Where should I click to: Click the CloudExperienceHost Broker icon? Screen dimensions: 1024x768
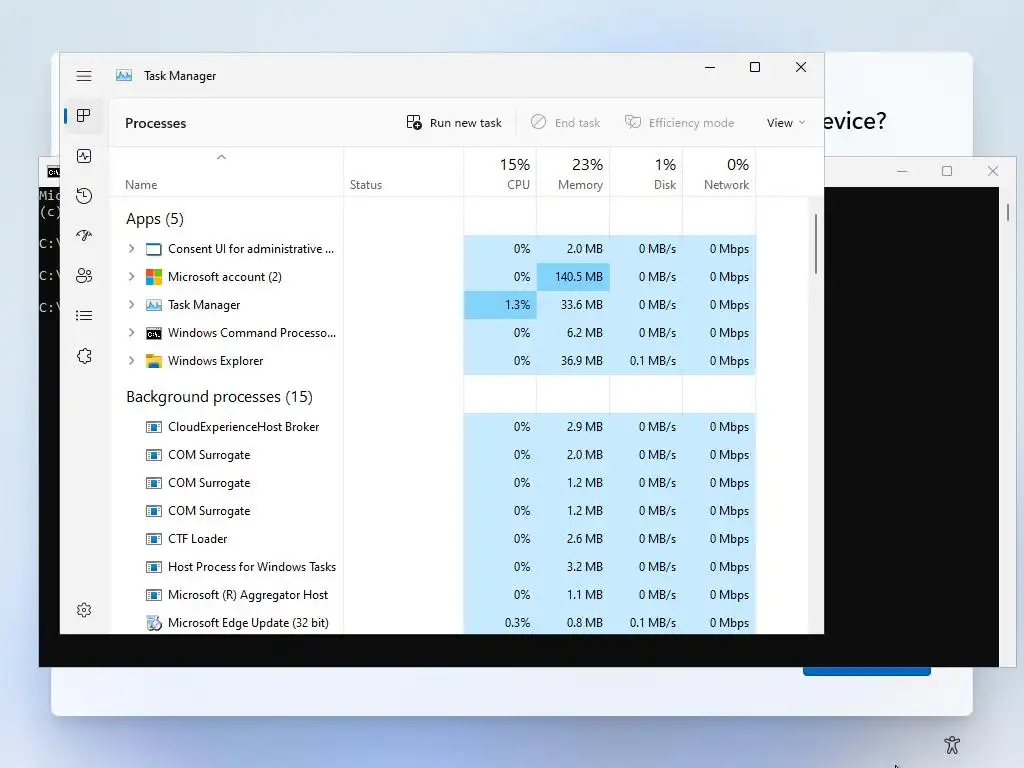point(153,427)
